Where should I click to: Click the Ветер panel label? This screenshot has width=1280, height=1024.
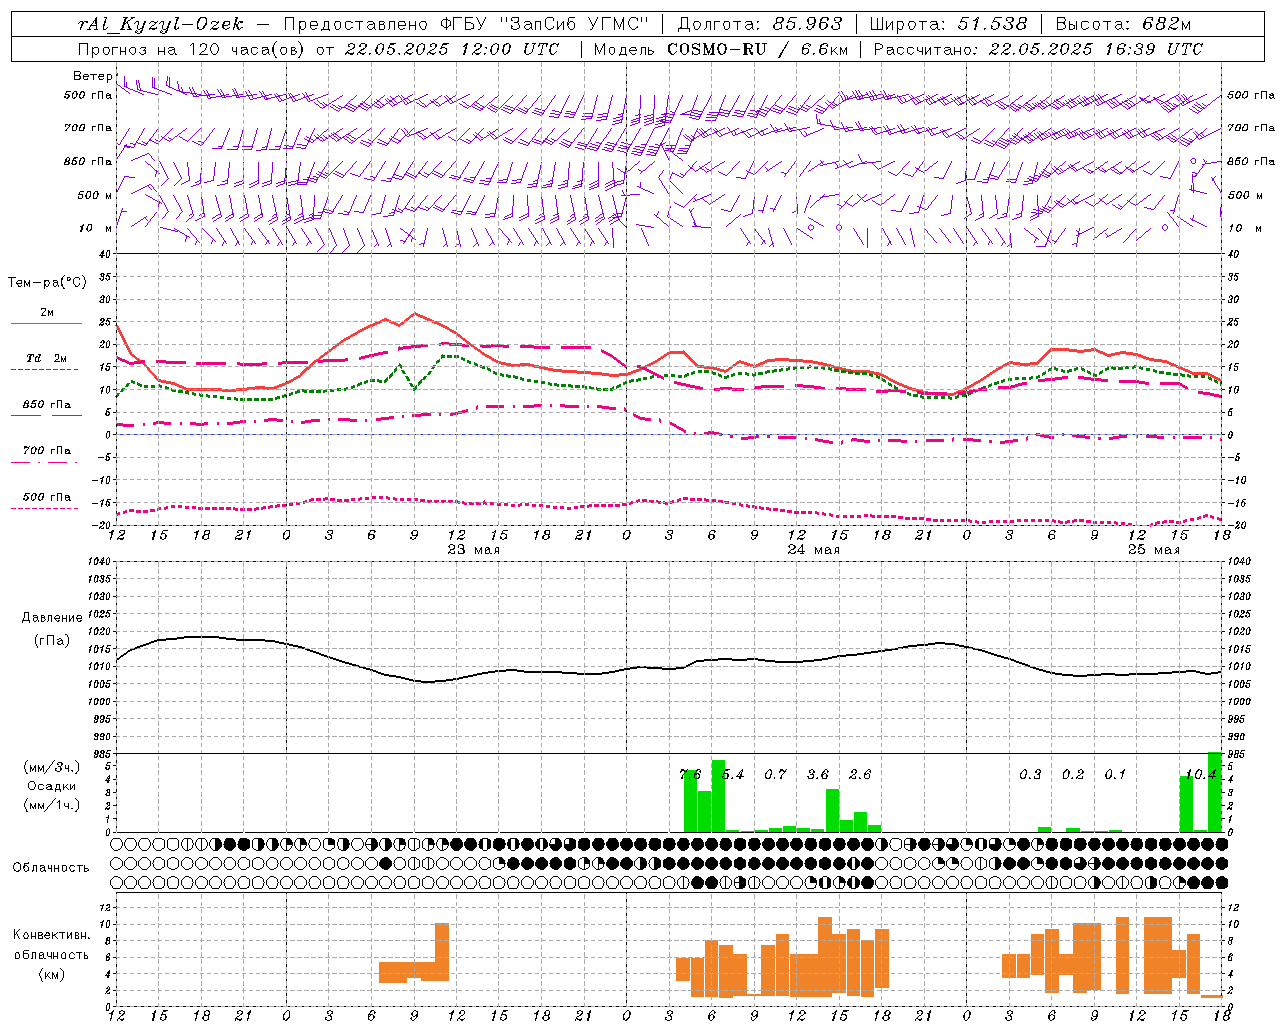[93, 76]
